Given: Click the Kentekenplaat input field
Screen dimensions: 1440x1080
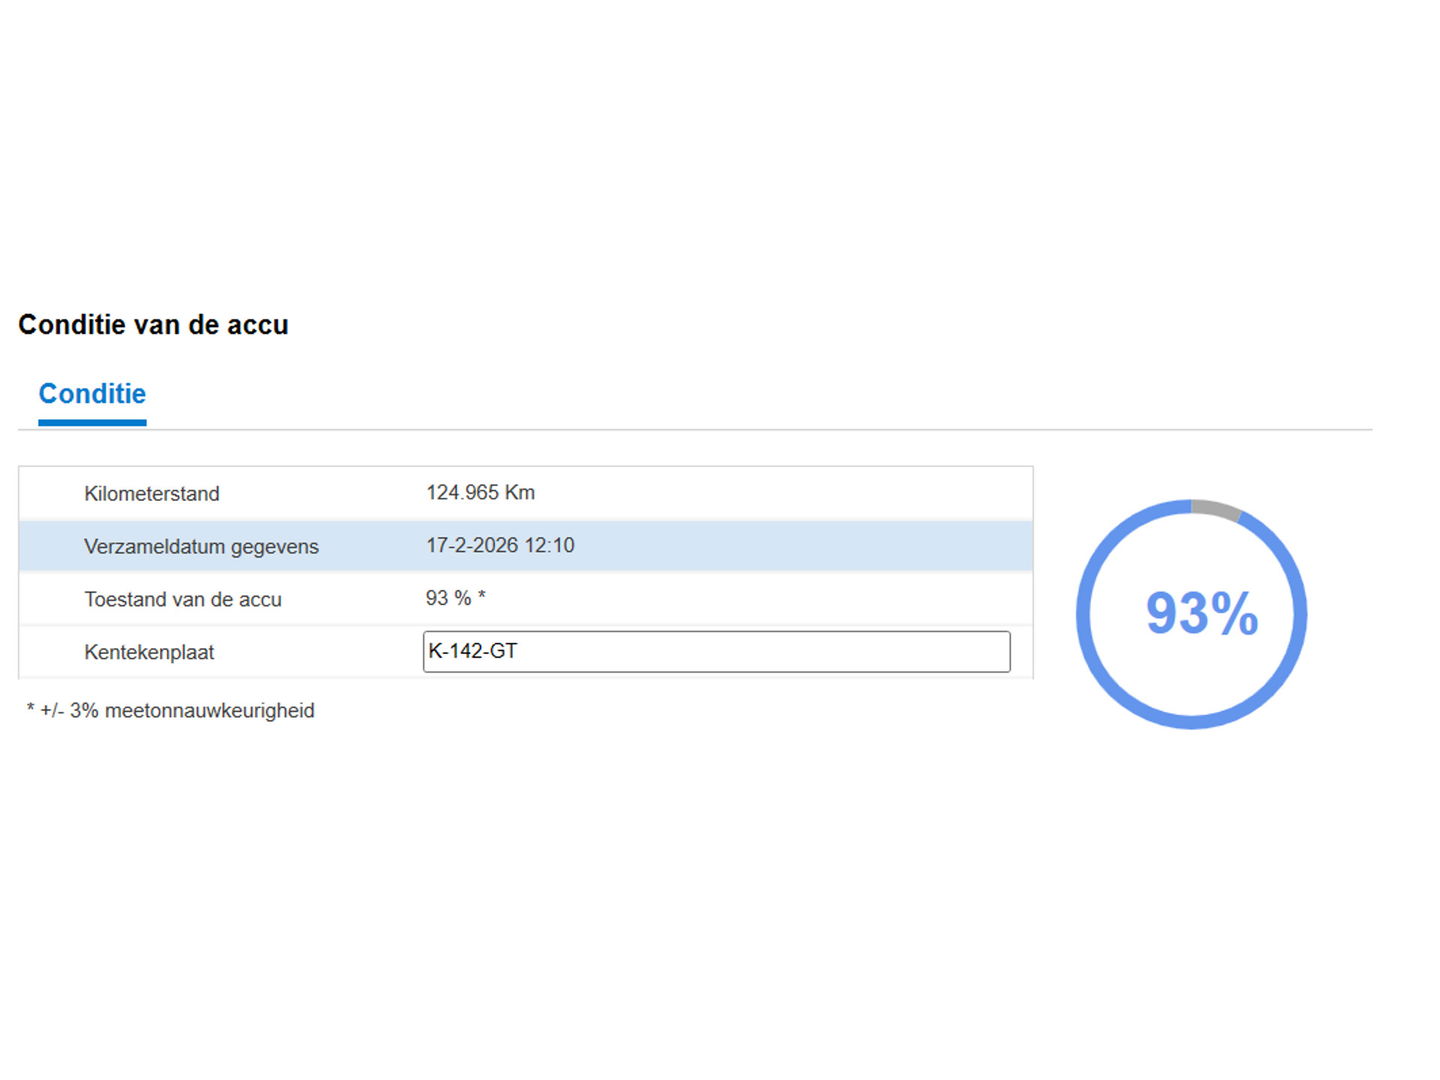Looking at the screenshot, I should click(x=716, y=652).
